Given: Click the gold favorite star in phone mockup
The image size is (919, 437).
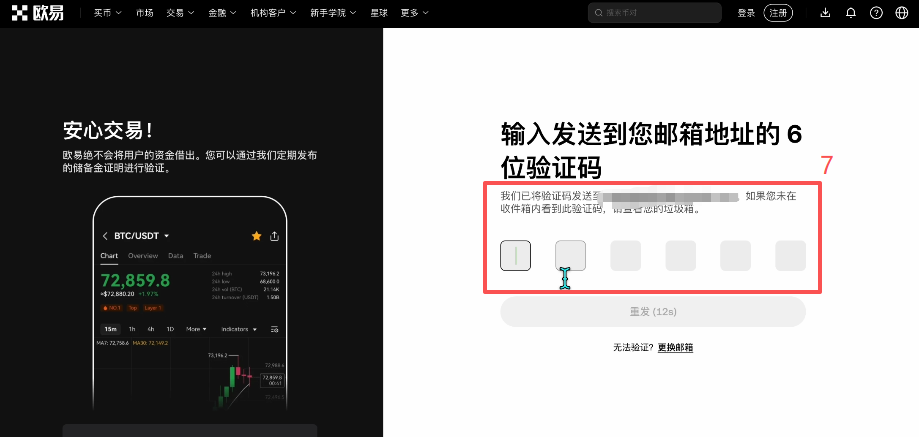Looking at the screenshot, I should click(x=256, y=236).
